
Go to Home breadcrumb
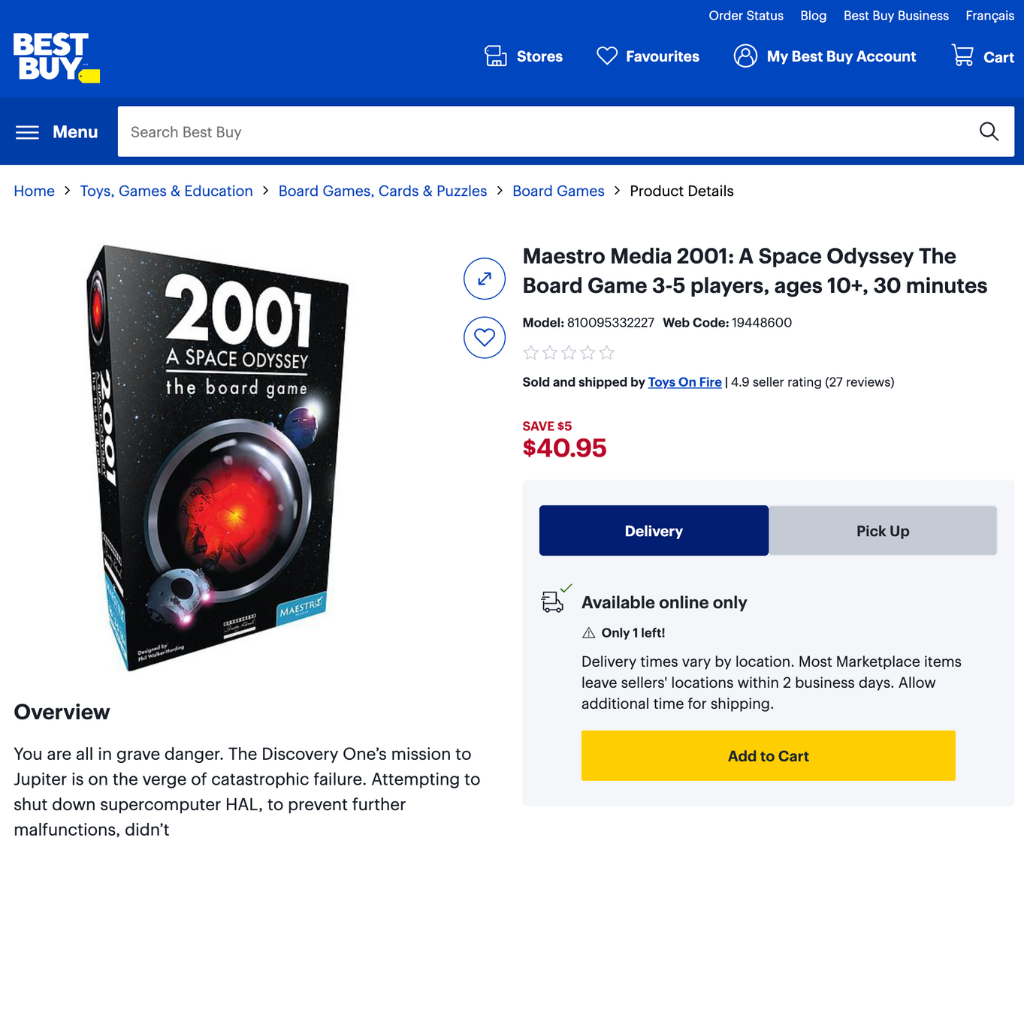pyautogui.click(x=34, y=191)
